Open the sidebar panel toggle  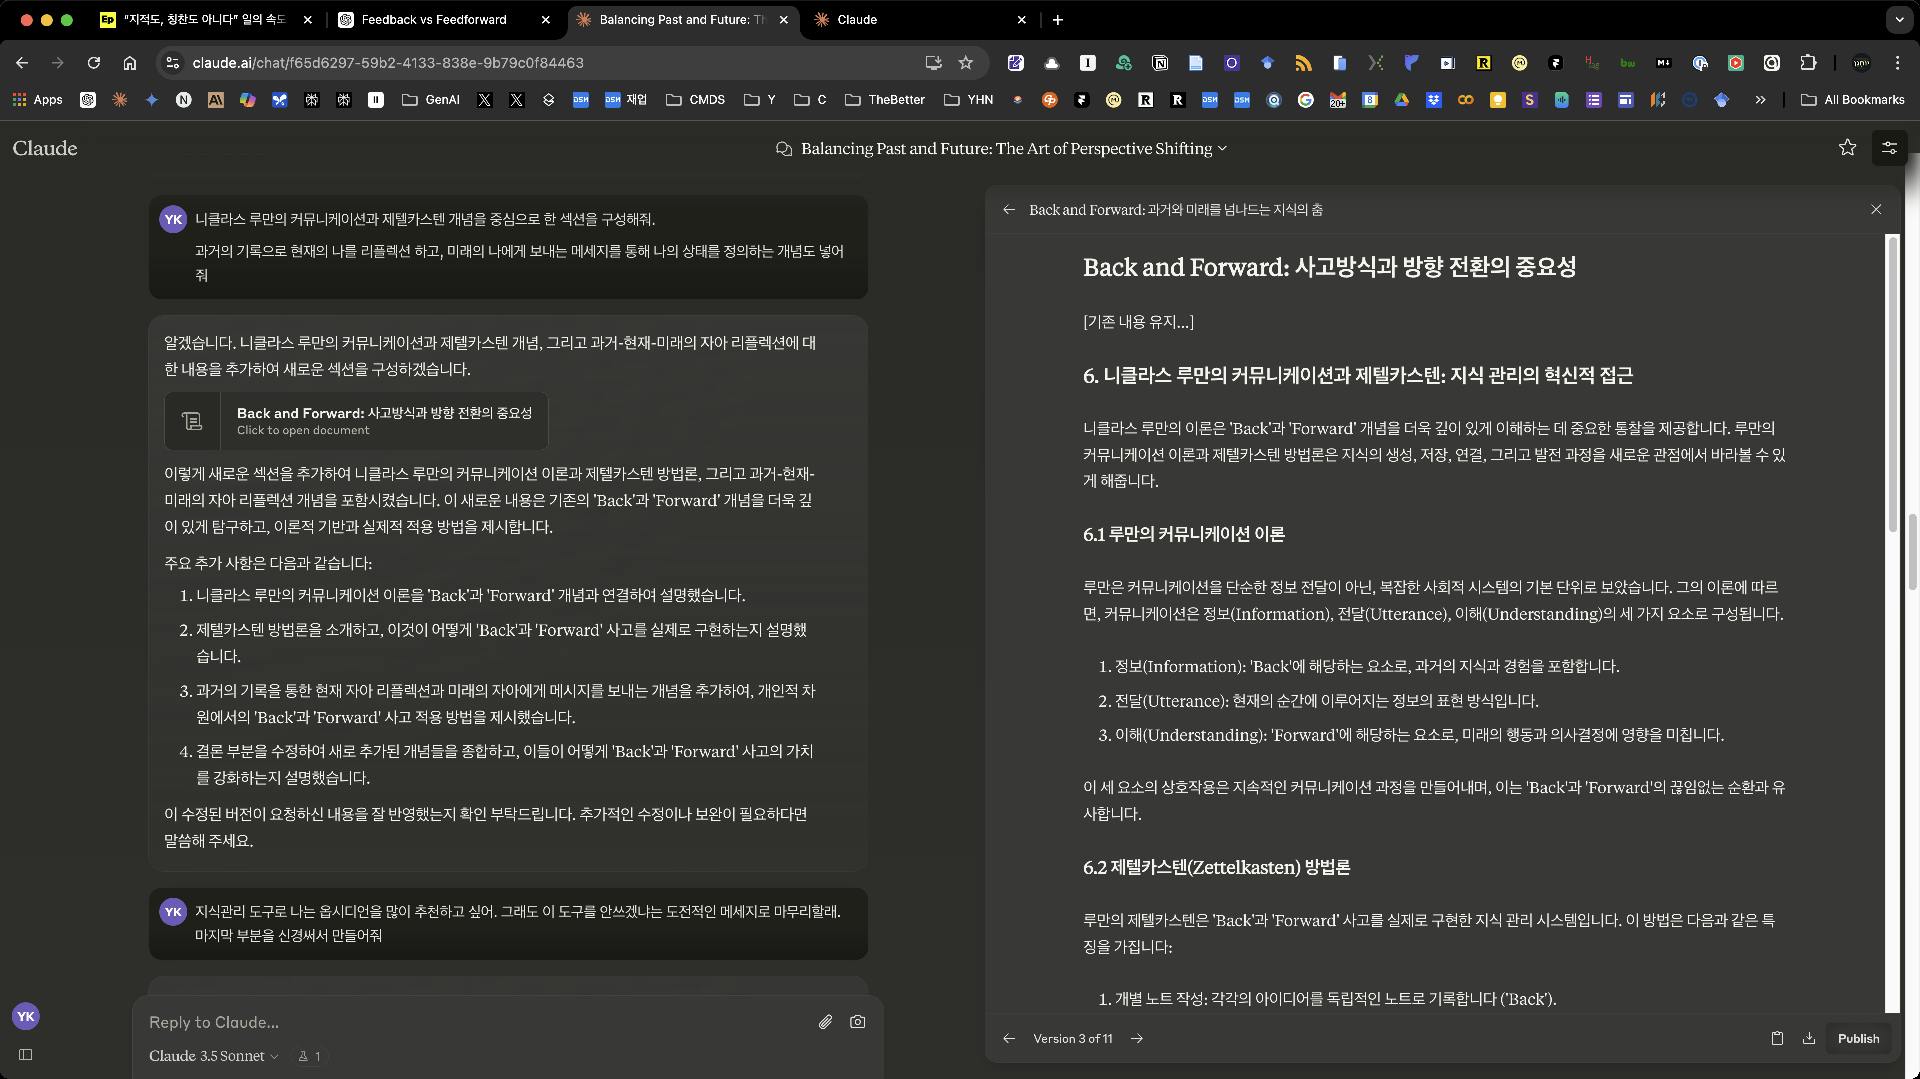tap(26, 1054)
